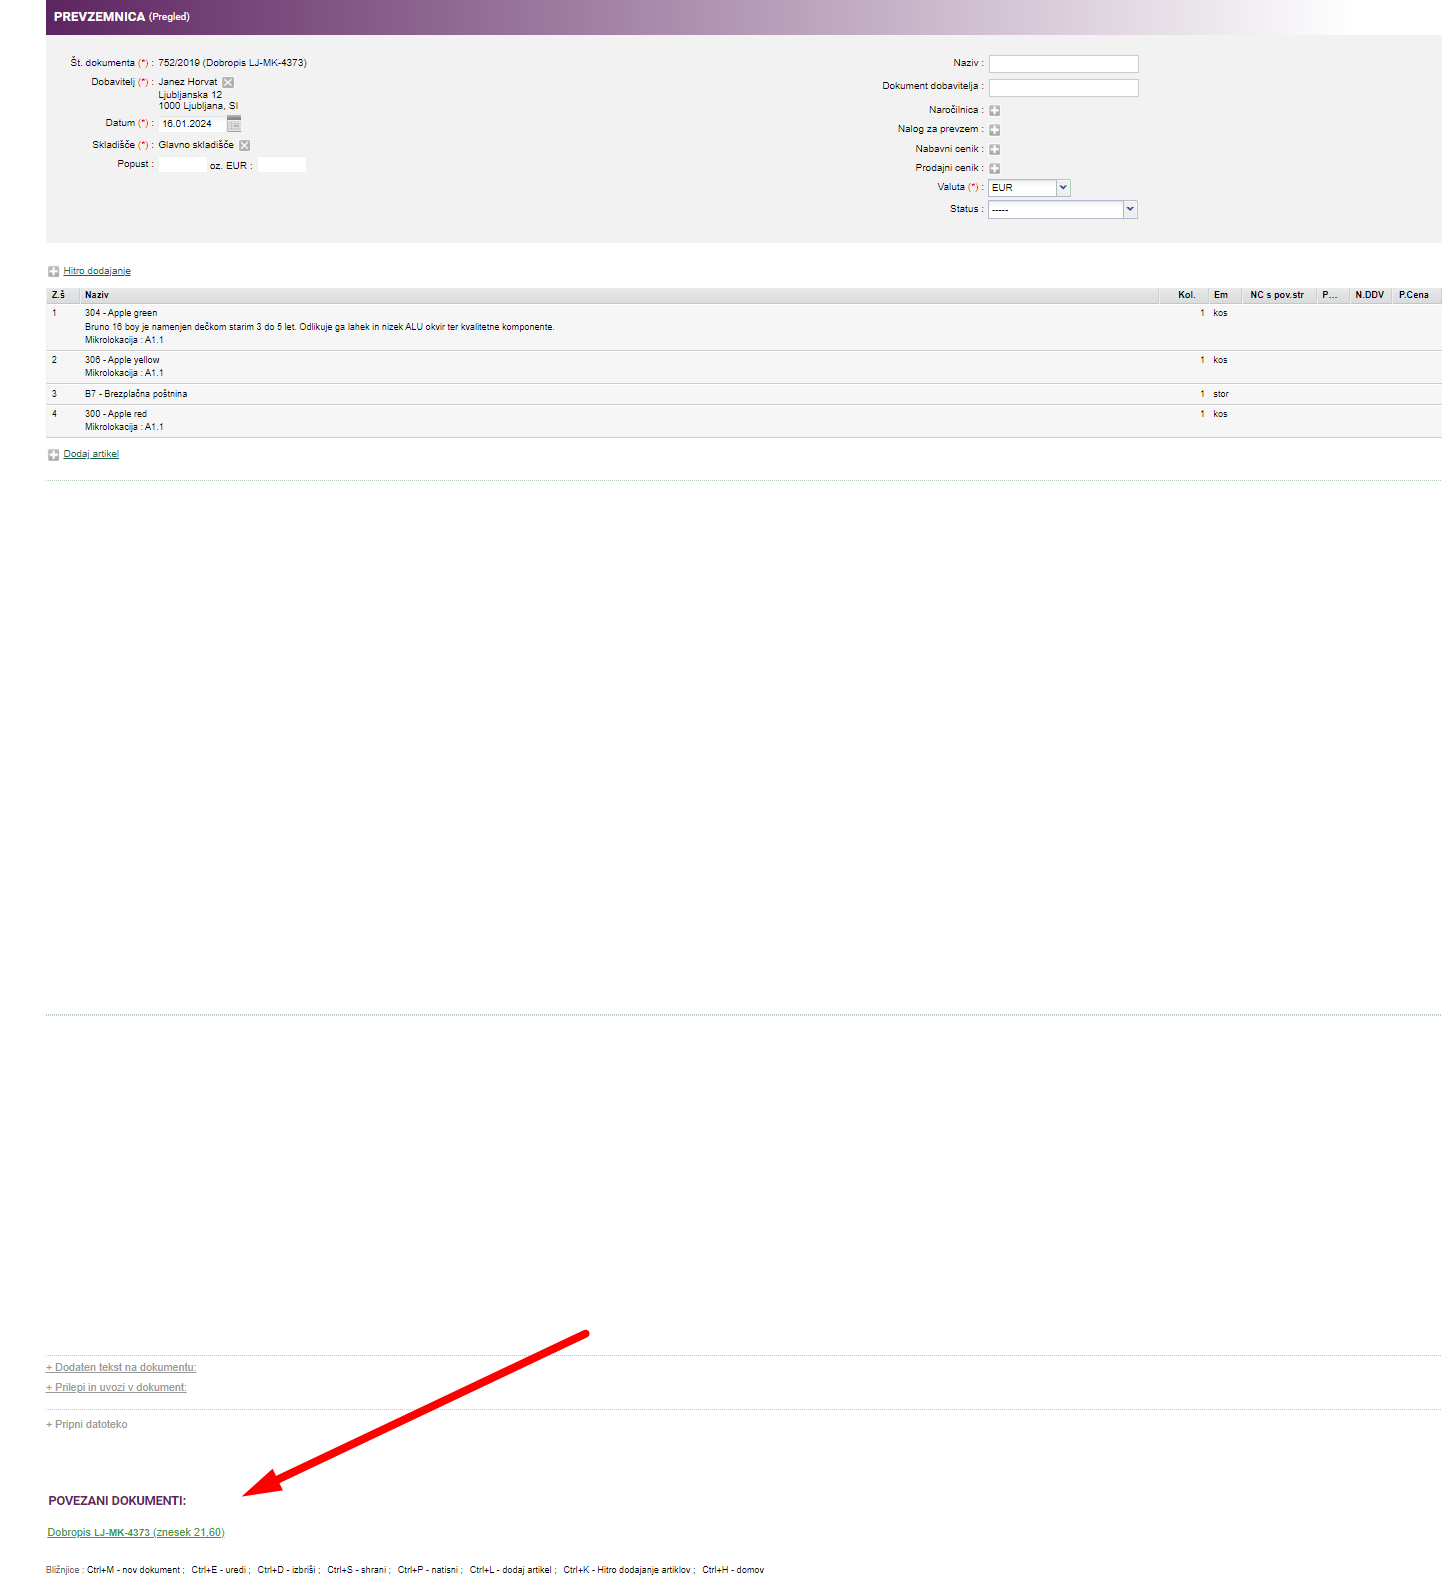Viewport: 1442px width, 1583px height.
Task: Click the plus icon beside Prodajni cenik
Action: coord(995,168)
